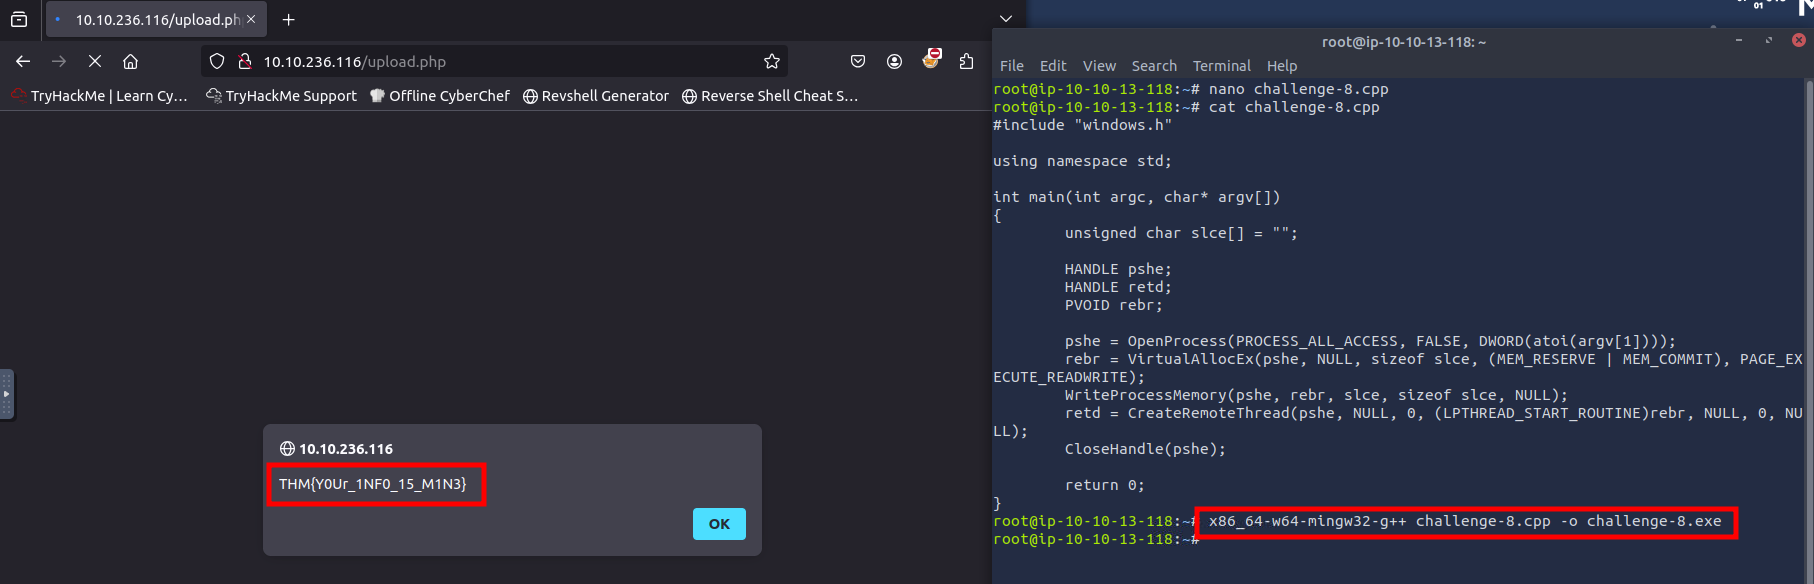Stop loading the current page
This screenshot has height=584, width=1814.
tap(95, 61)
